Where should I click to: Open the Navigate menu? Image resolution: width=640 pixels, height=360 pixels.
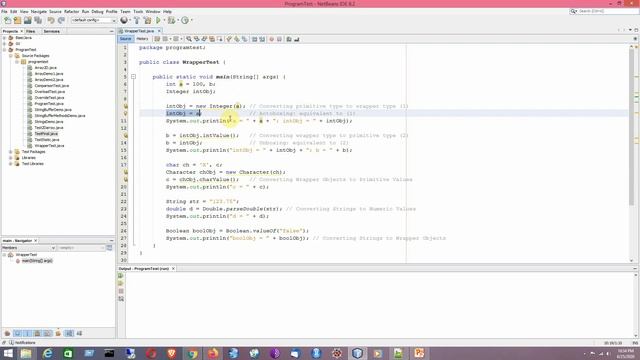39,11
